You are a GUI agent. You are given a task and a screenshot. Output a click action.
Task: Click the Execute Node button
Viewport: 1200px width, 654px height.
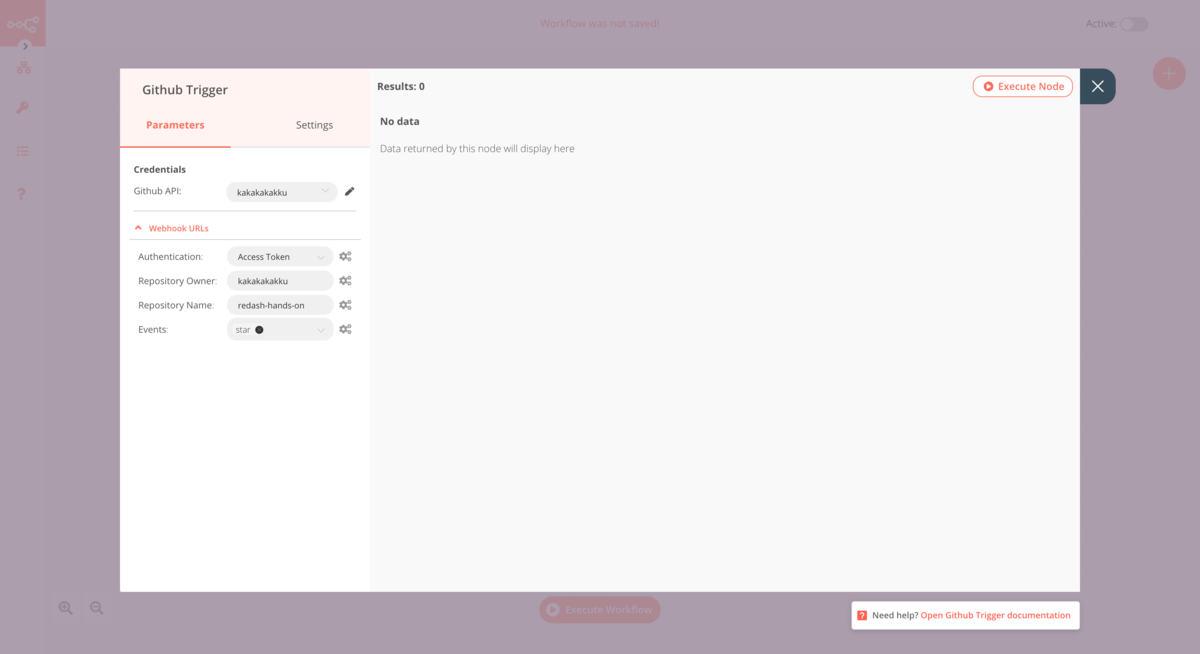[x=1023, y=87]
